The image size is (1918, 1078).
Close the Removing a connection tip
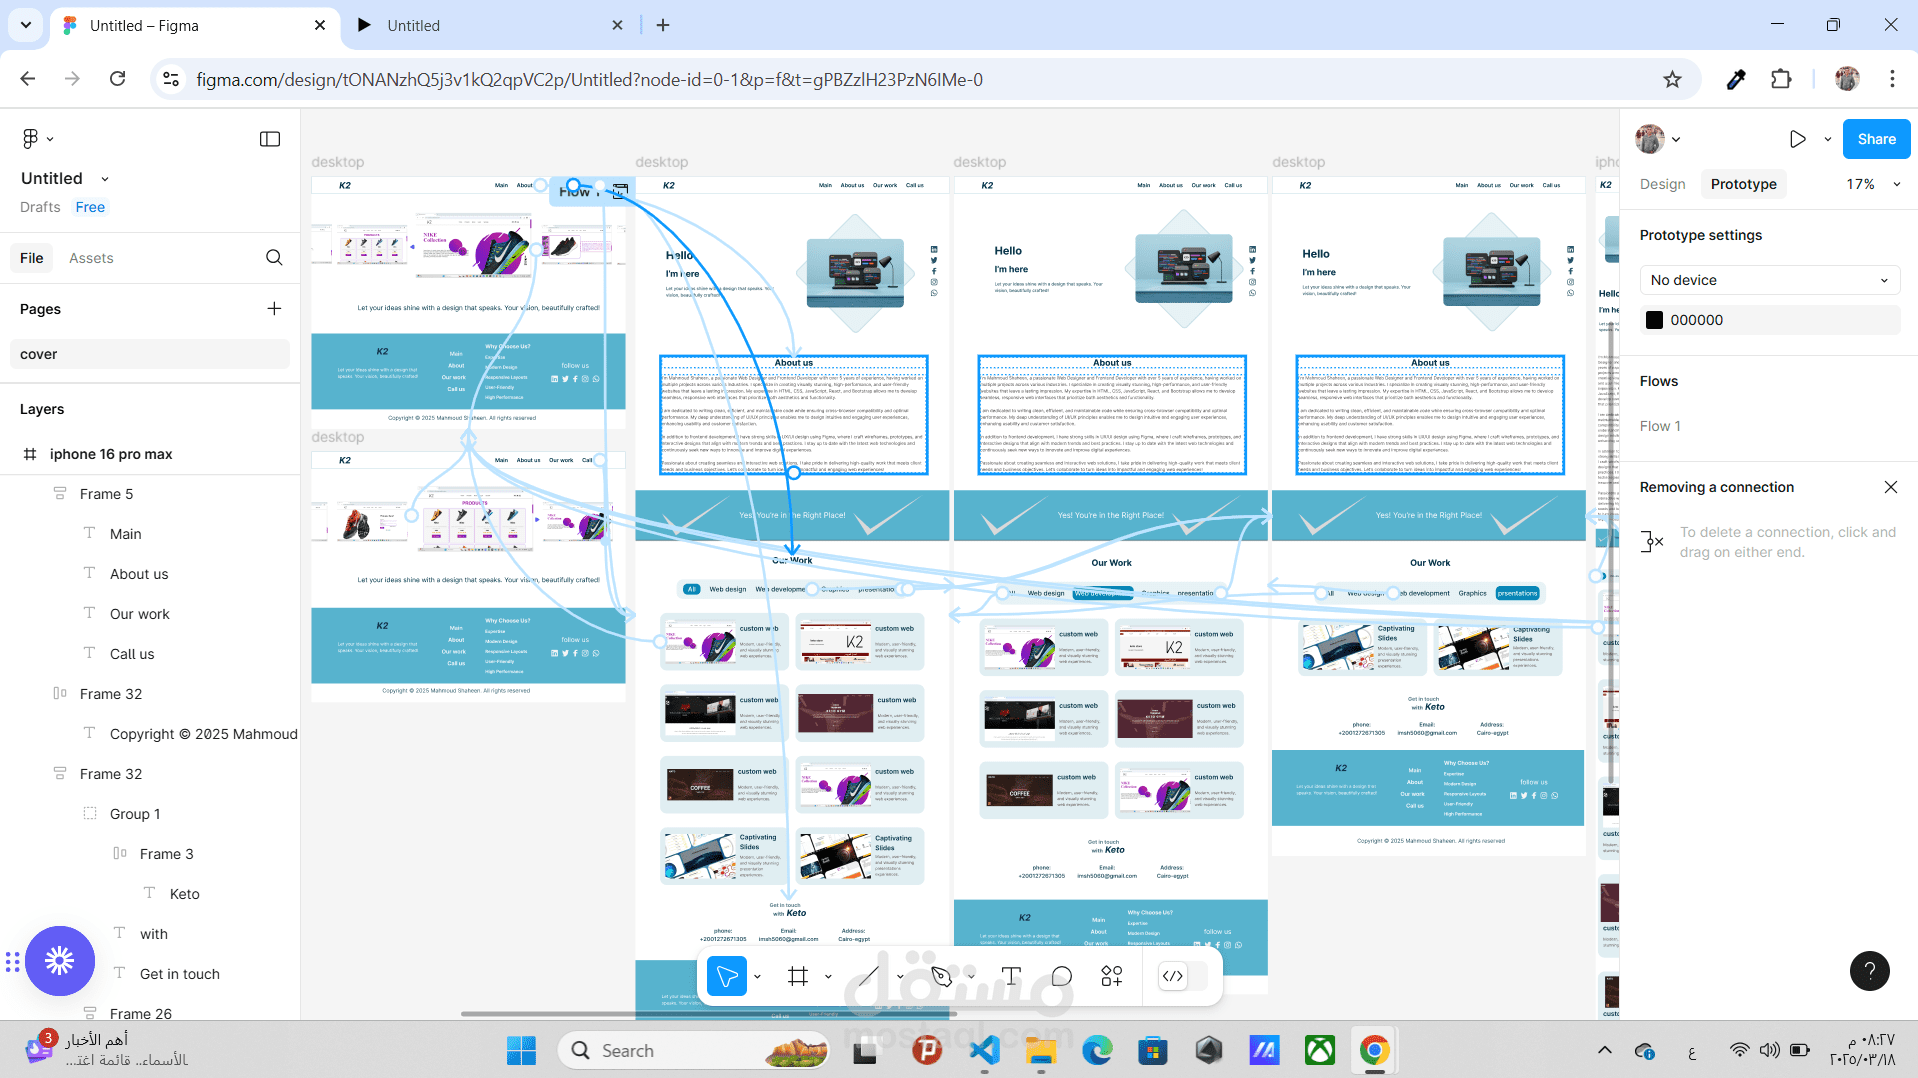(1890, 487)
